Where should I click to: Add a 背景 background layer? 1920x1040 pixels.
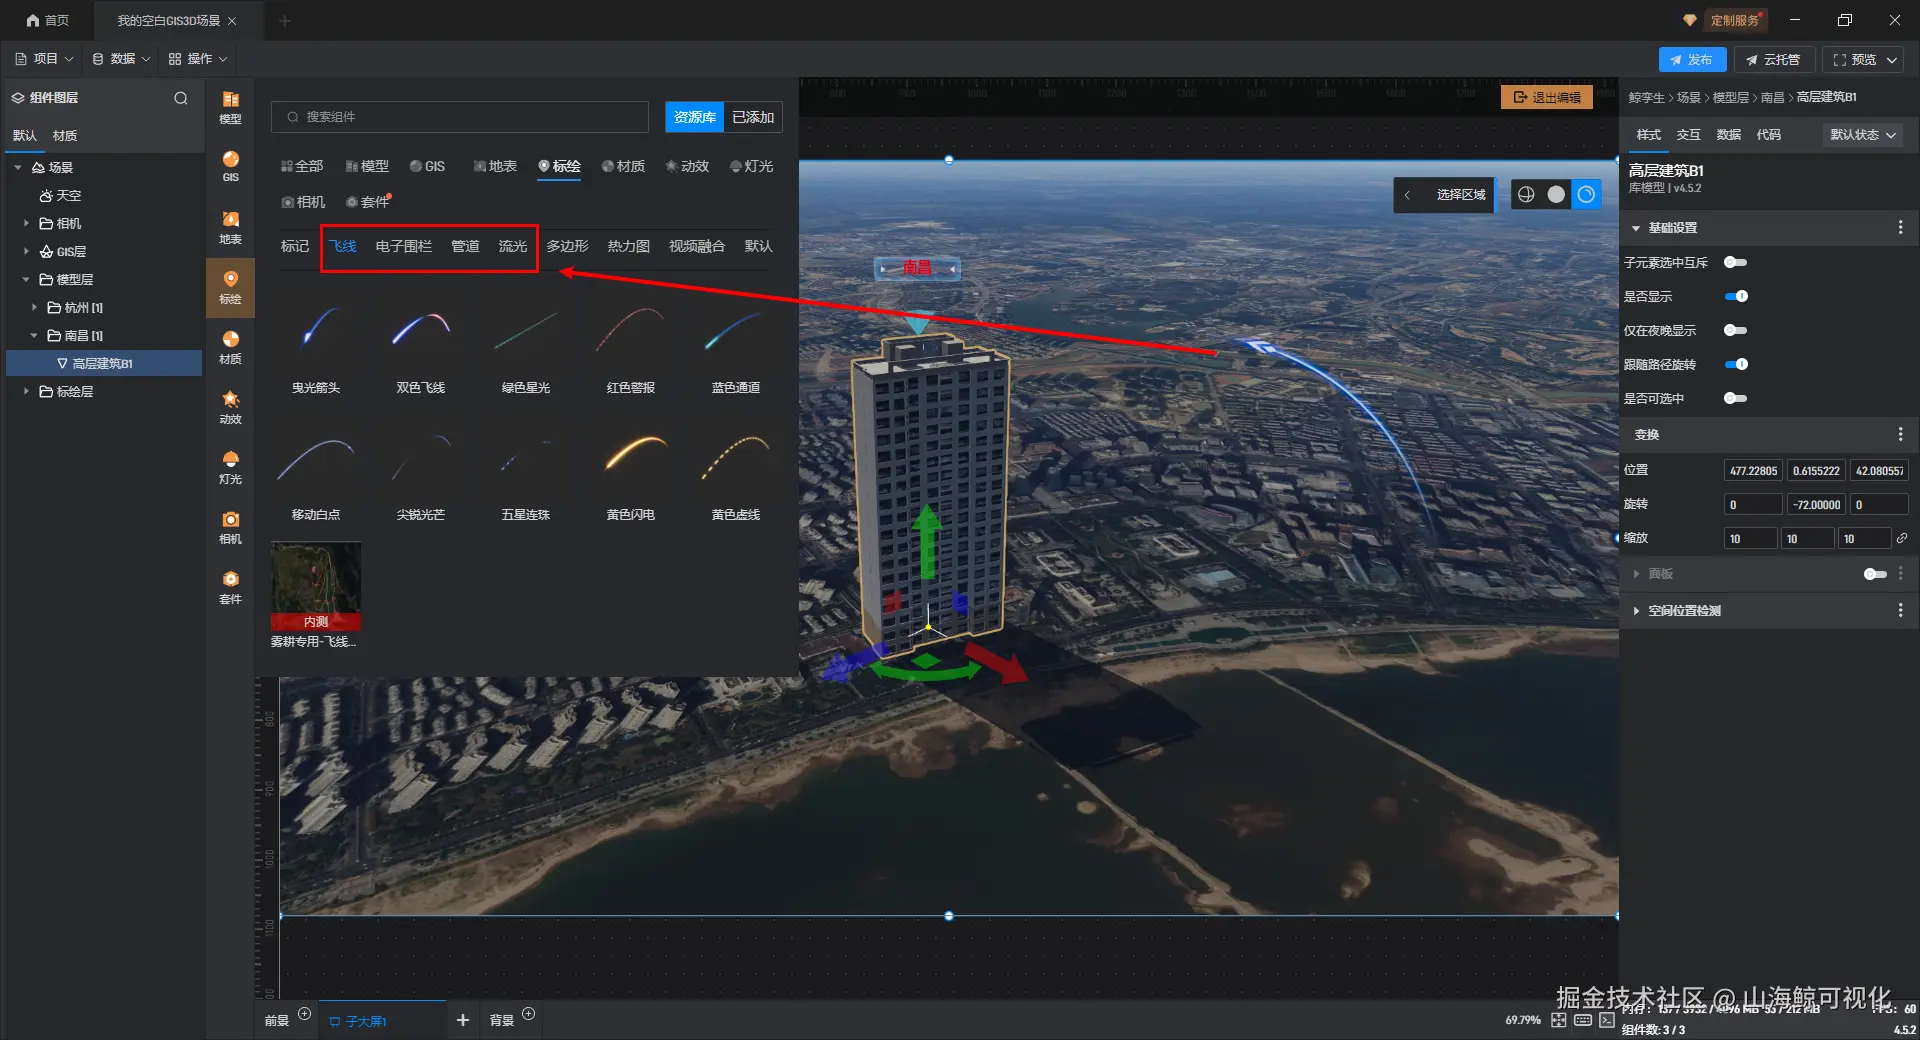(x=529, y=1014)
